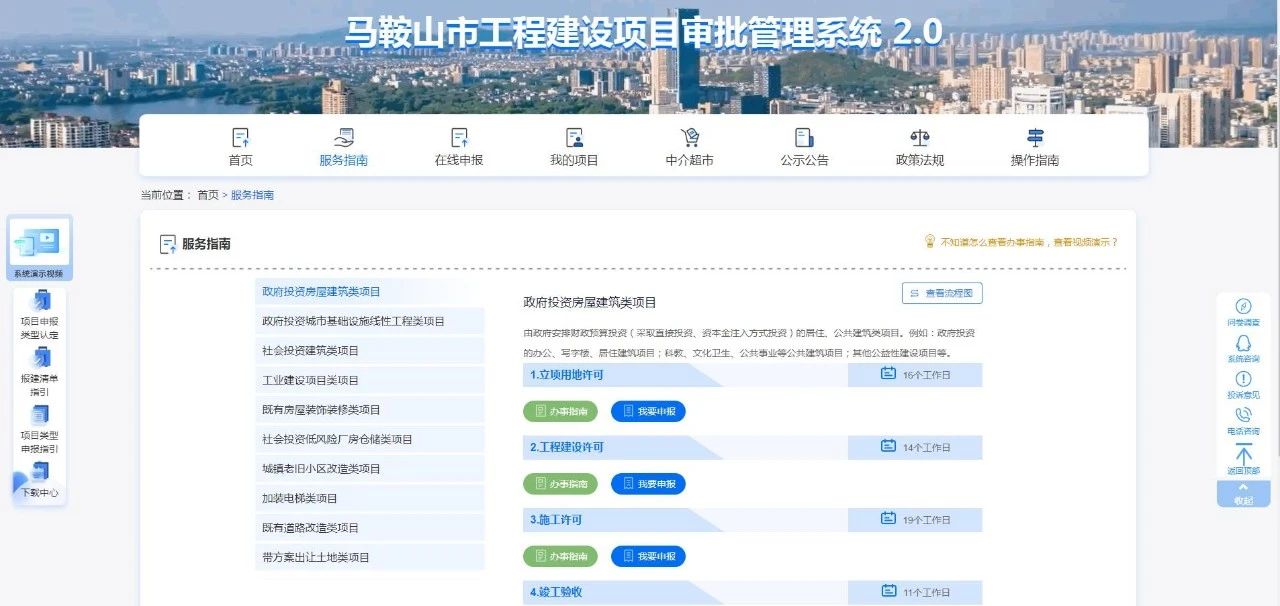Image resolution: width=1280 pixels, height=606 pixels.
Task: Click the 问卷调查 survey icon
Action: pos(1243,307)
